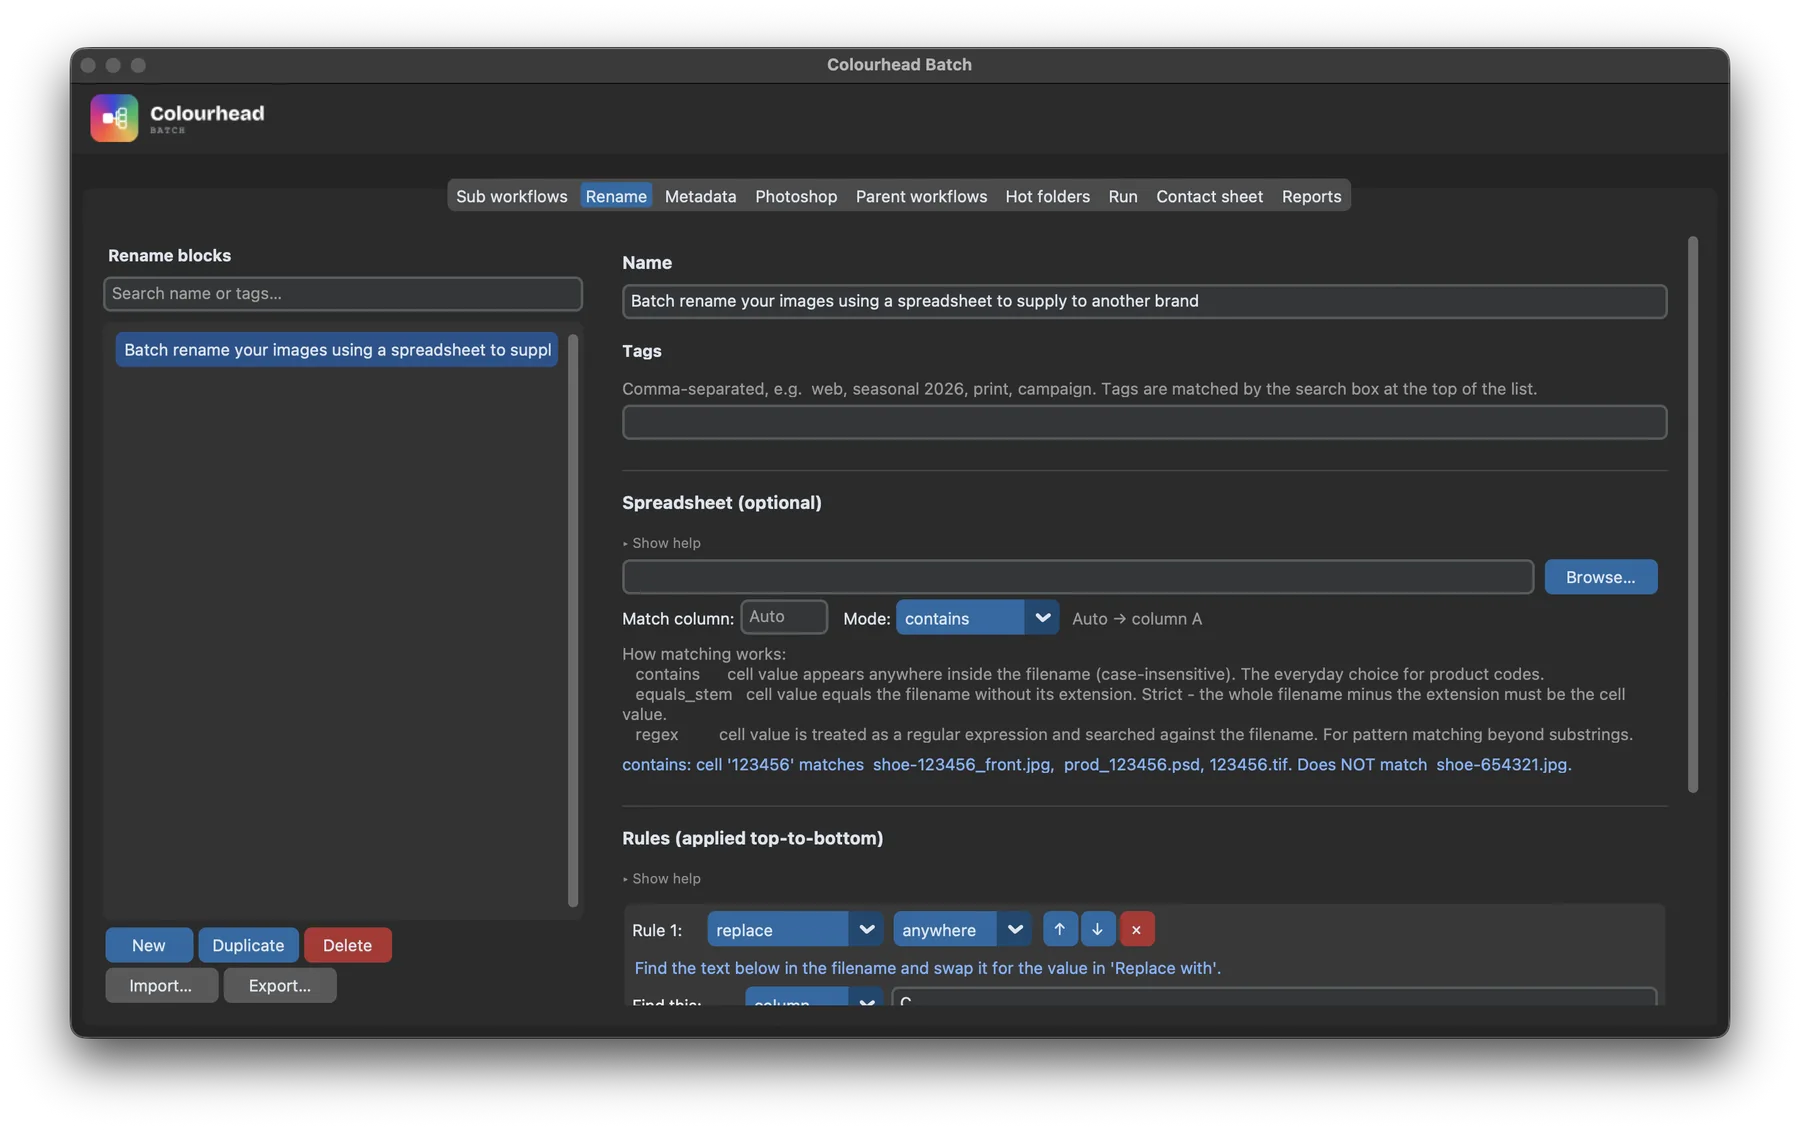The image size is (1800, 1131).
Task: Click the Export... button
Action: 280,985
